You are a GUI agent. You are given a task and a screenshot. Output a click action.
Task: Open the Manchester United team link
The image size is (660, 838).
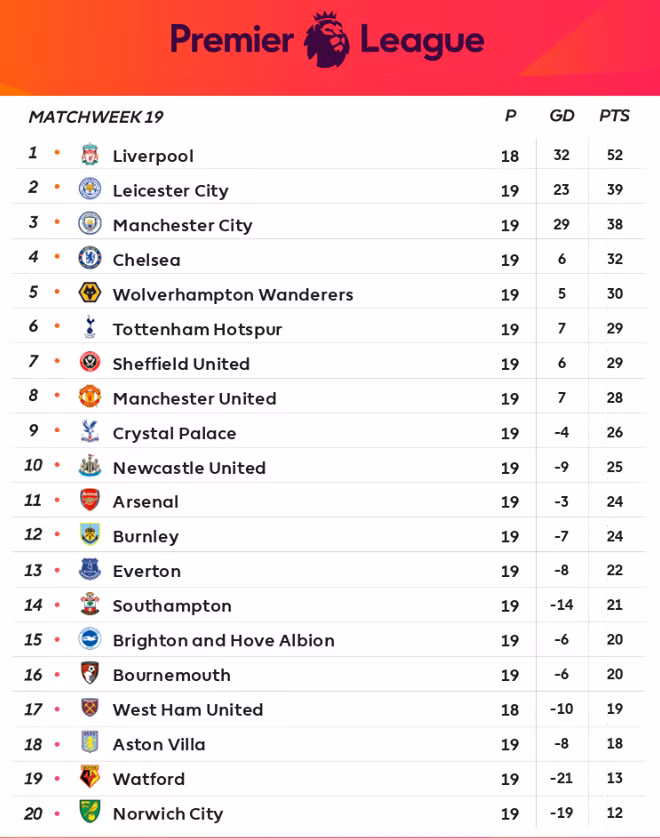click(x=195, y=399)
